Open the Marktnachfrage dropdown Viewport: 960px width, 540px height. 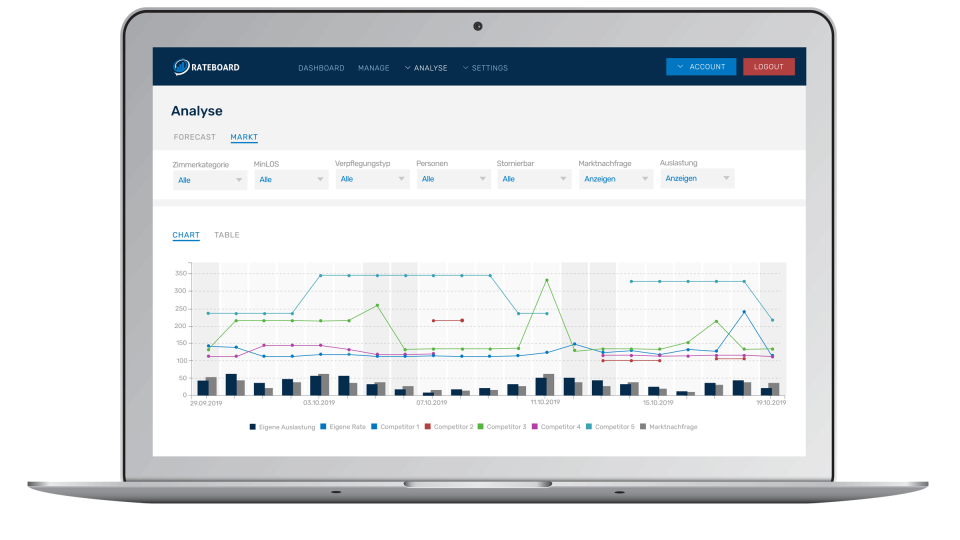tap(616, 179)
